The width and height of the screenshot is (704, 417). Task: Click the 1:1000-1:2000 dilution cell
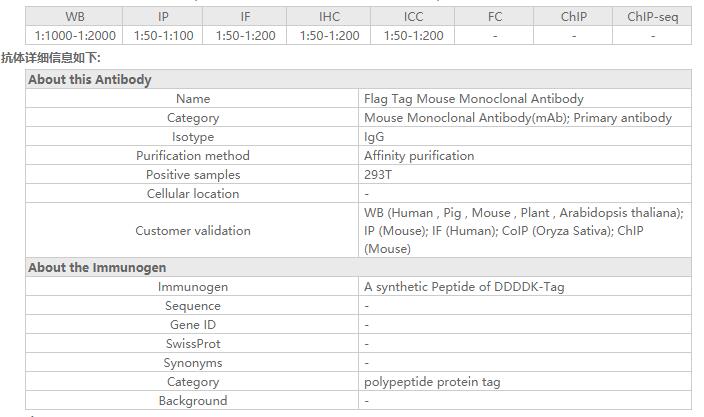pyautogui.click(x=75, y=35)
